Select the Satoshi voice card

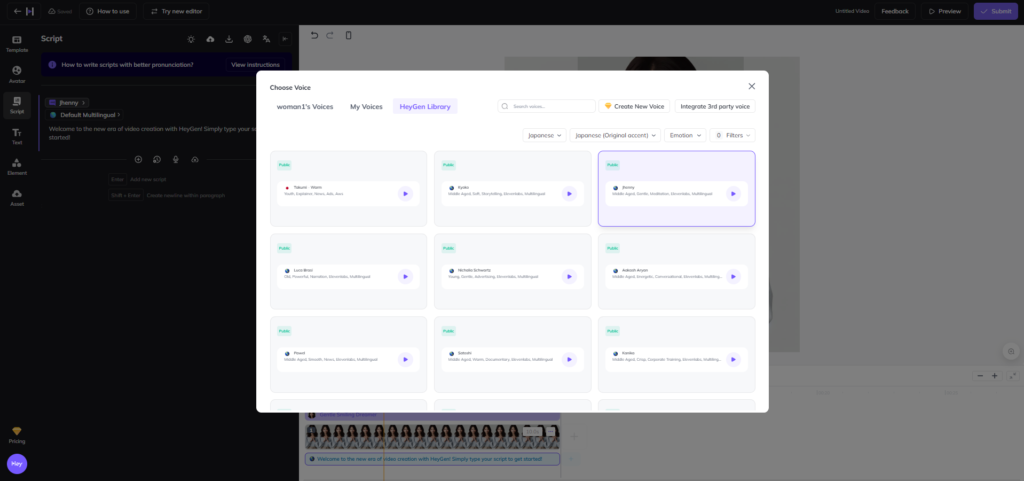coord(513,354)
